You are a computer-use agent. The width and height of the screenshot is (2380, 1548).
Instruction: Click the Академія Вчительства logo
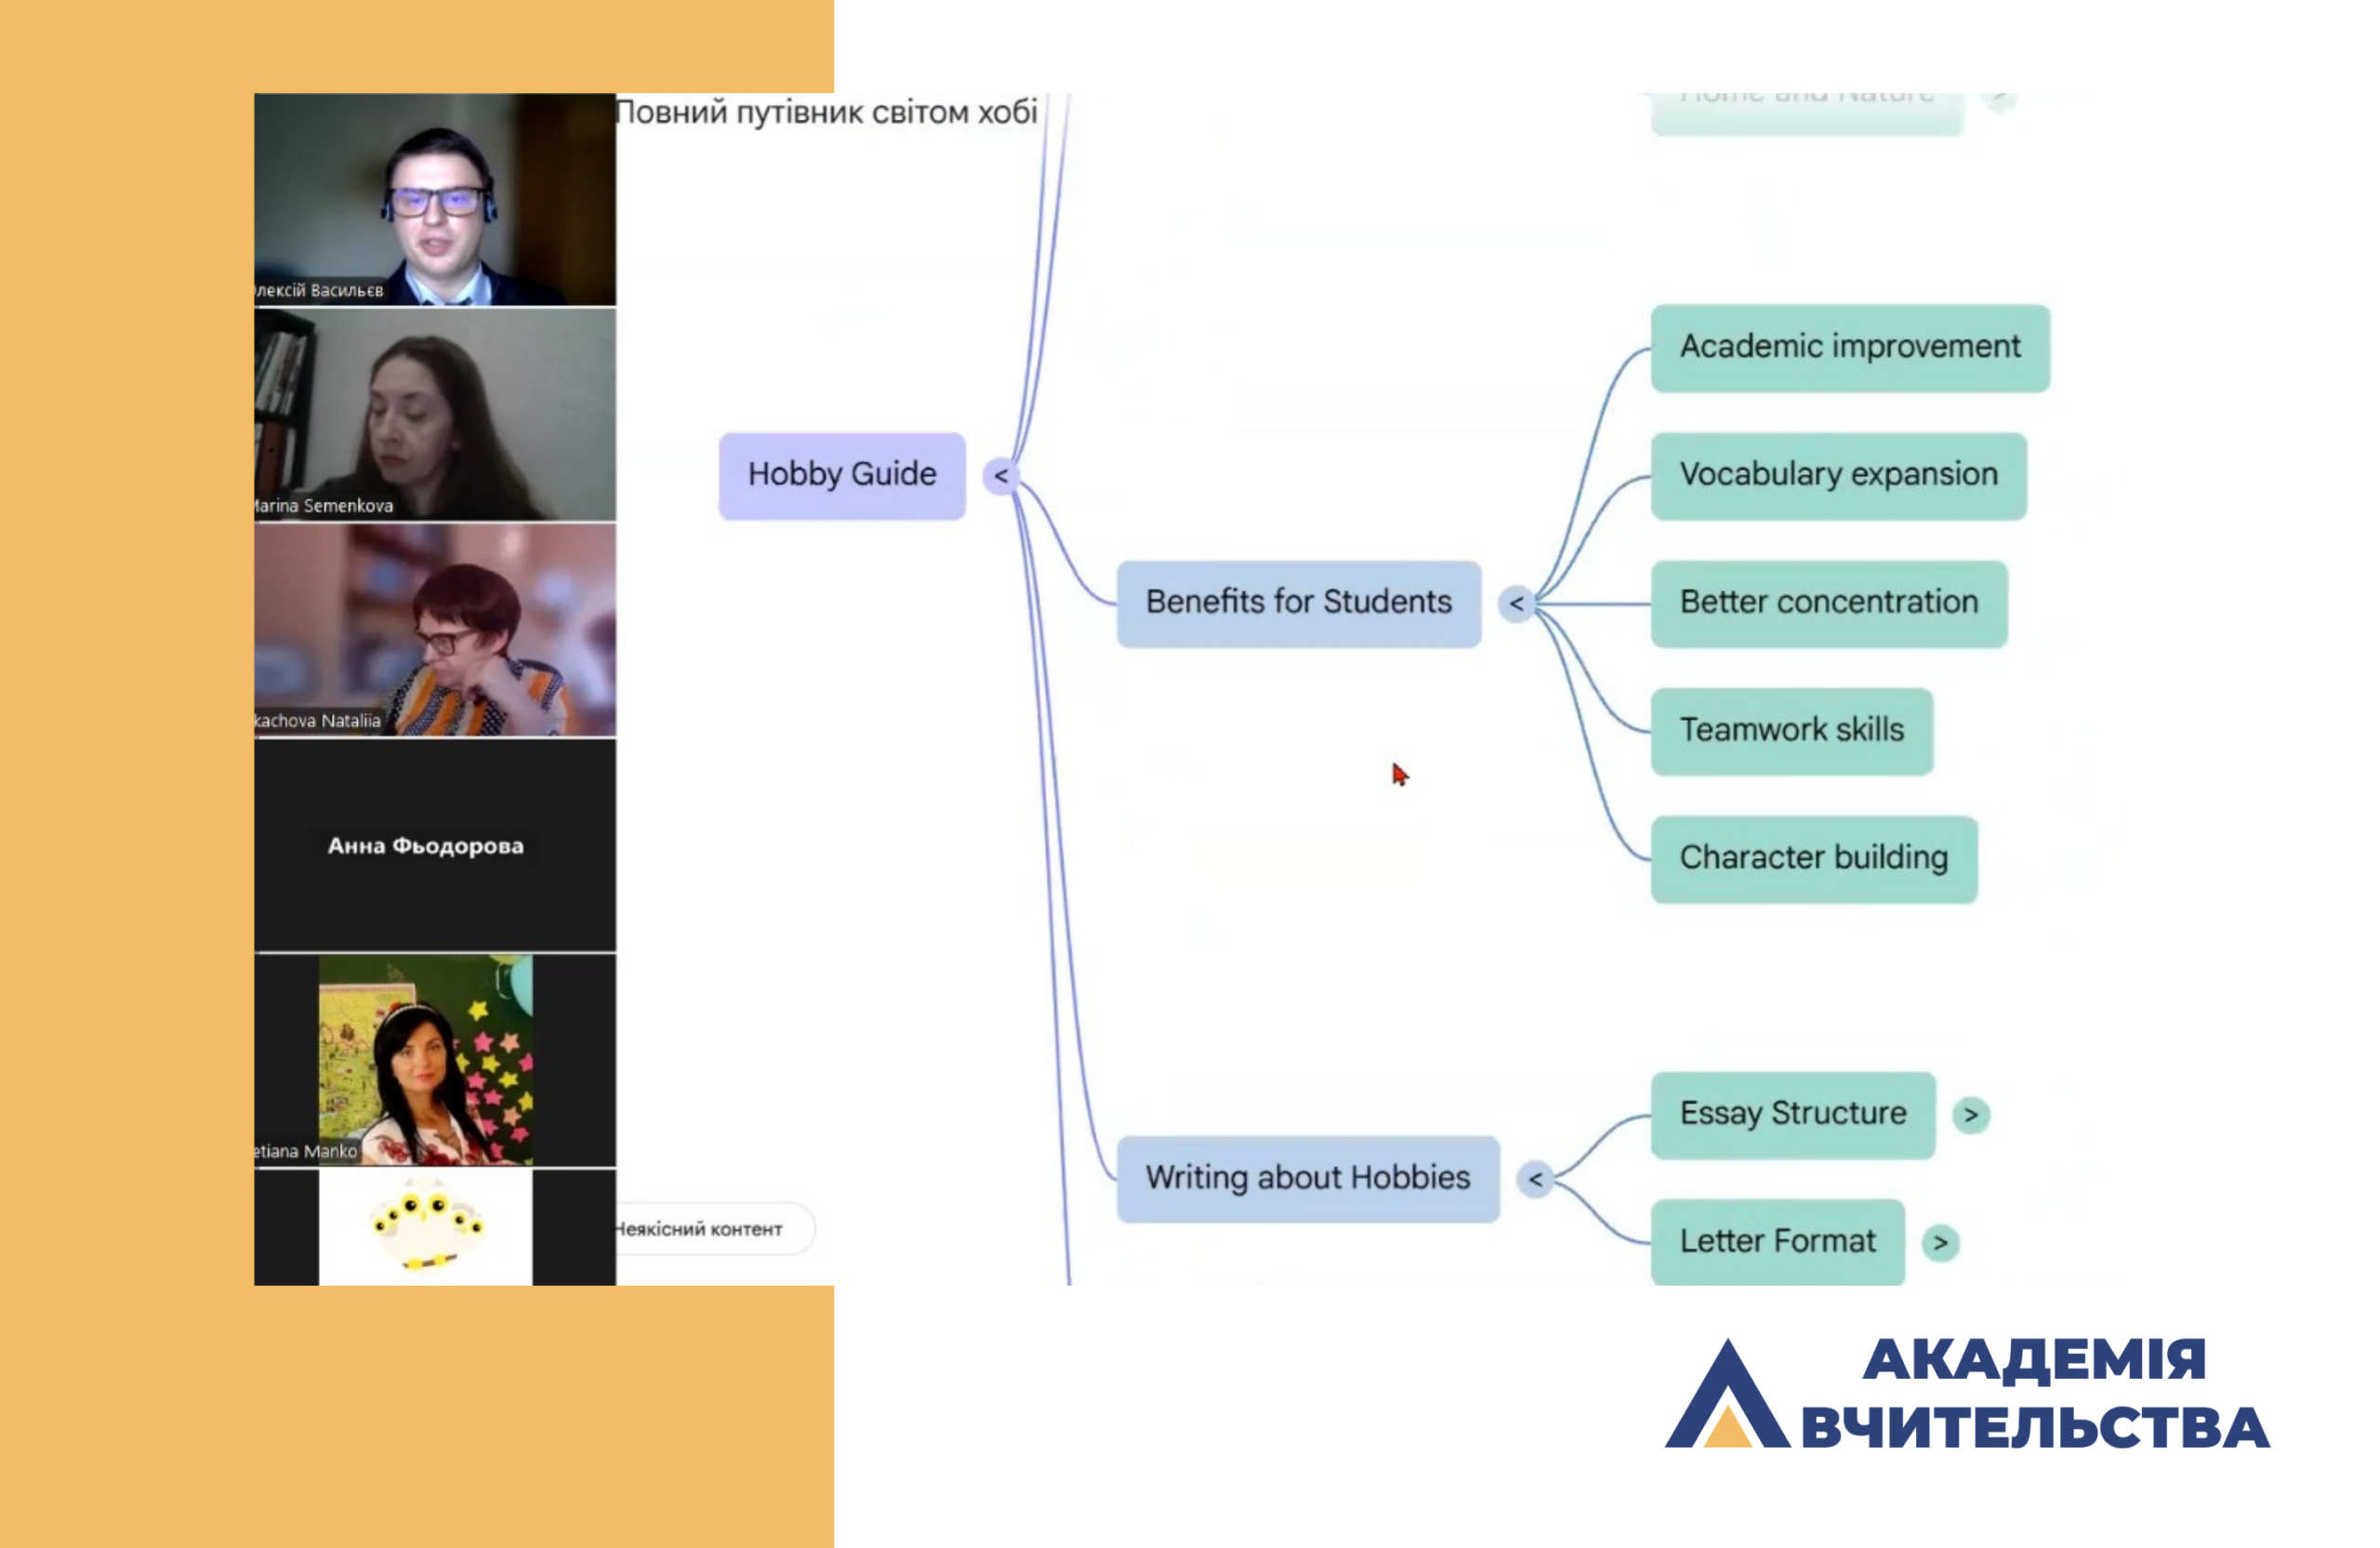point(1965,1394)
